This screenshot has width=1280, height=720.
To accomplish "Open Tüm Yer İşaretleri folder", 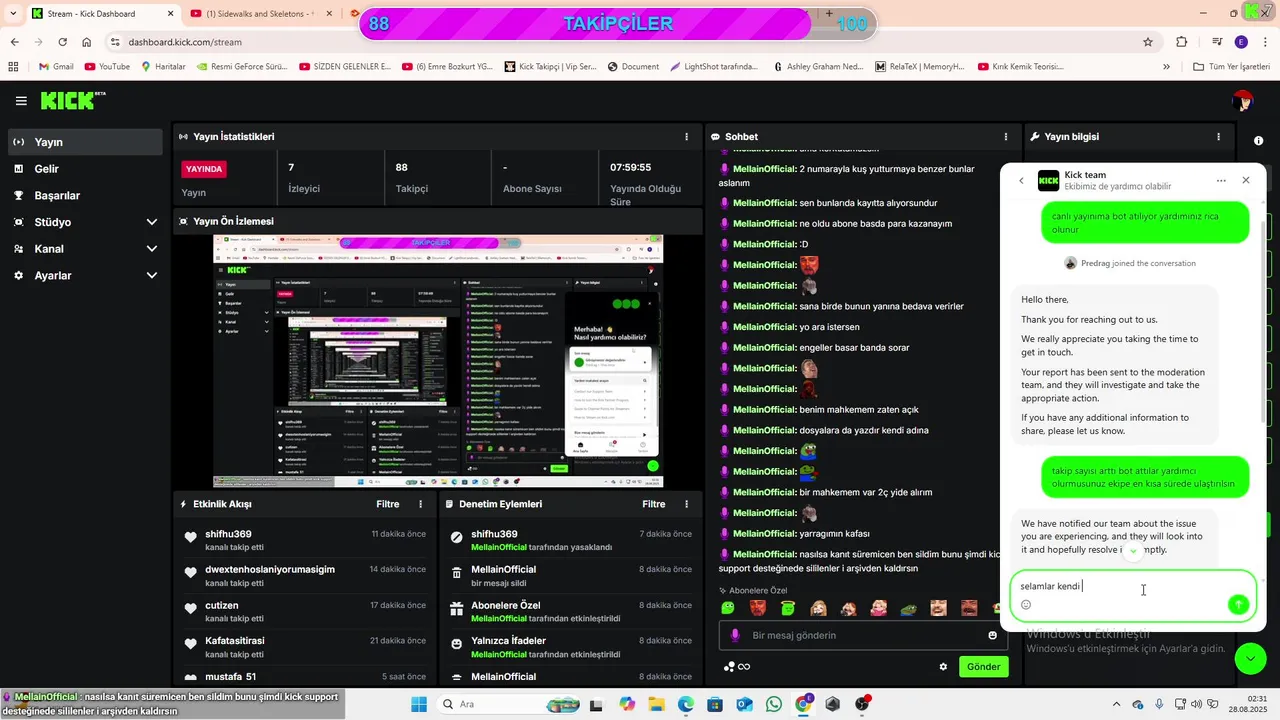I will pyautogui.click(x=1232, y=67).
